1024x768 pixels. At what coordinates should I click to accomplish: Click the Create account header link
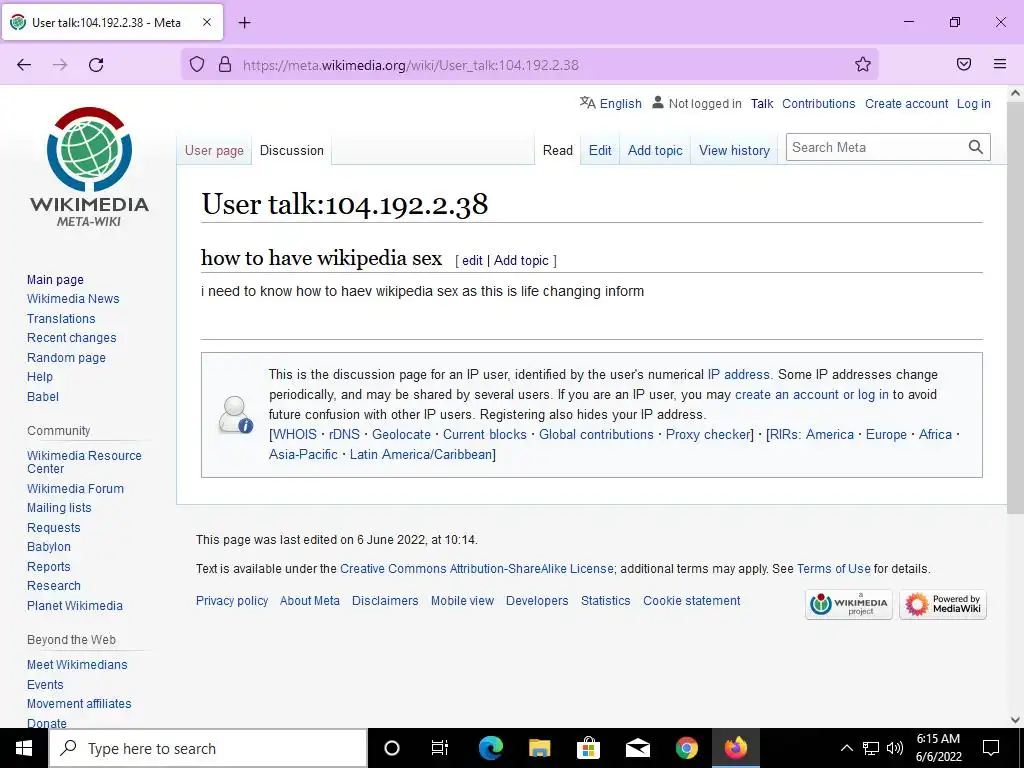pyautogui.click(x=906, y=103)
